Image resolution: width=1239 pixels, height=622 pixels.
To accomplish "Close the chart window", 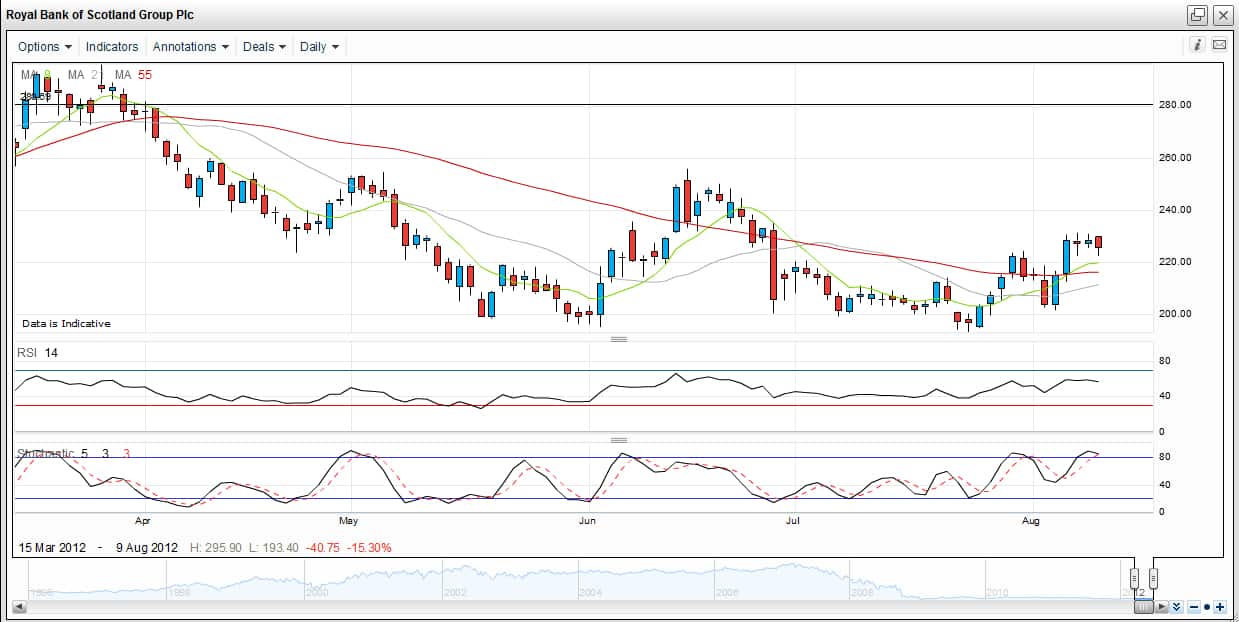I will click(x=1223, y=15).
